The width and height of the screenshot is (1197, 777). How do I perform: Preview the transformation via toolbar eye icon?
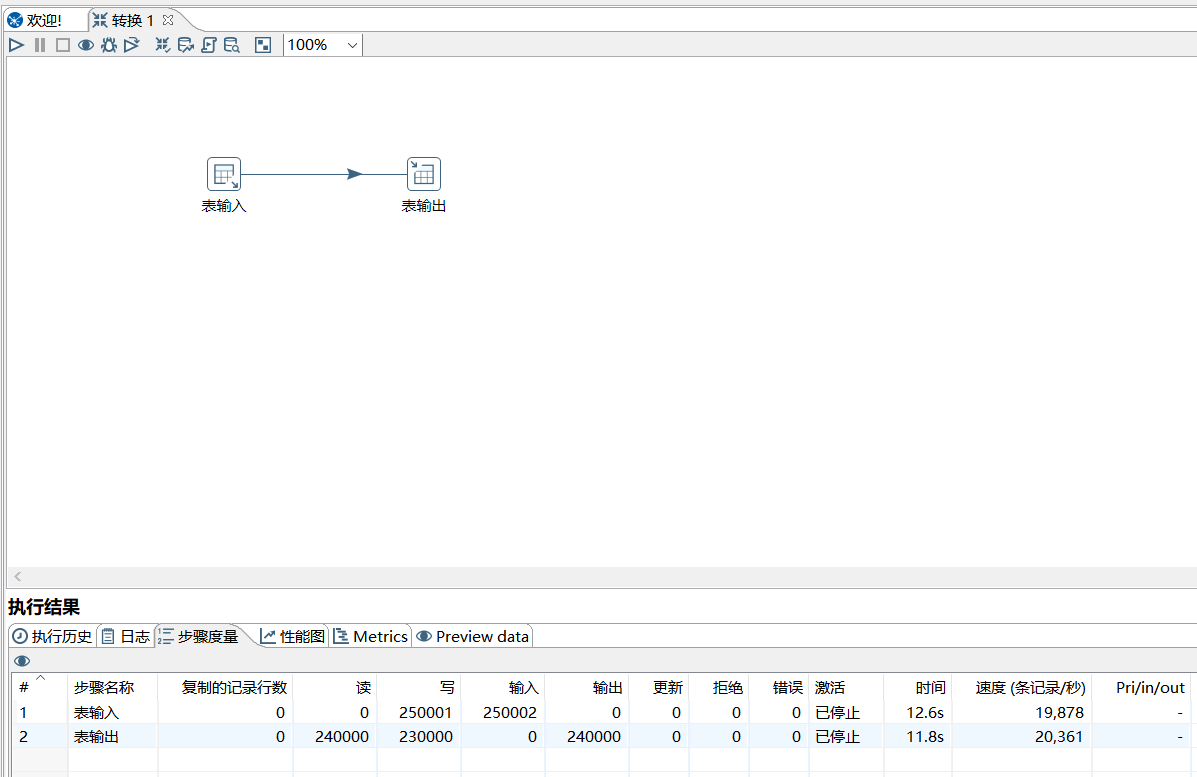click(x=86, y=45)
